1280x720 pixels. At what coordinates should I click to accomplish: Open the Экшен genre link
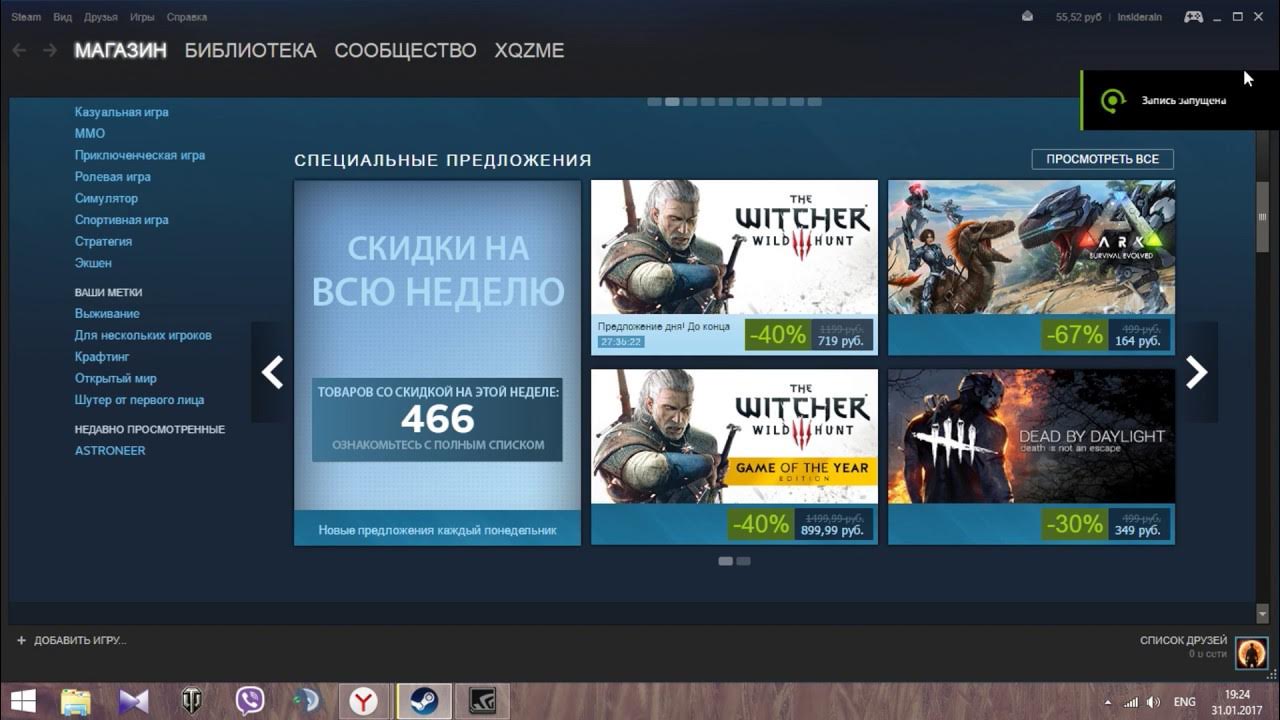click(93, 263)
